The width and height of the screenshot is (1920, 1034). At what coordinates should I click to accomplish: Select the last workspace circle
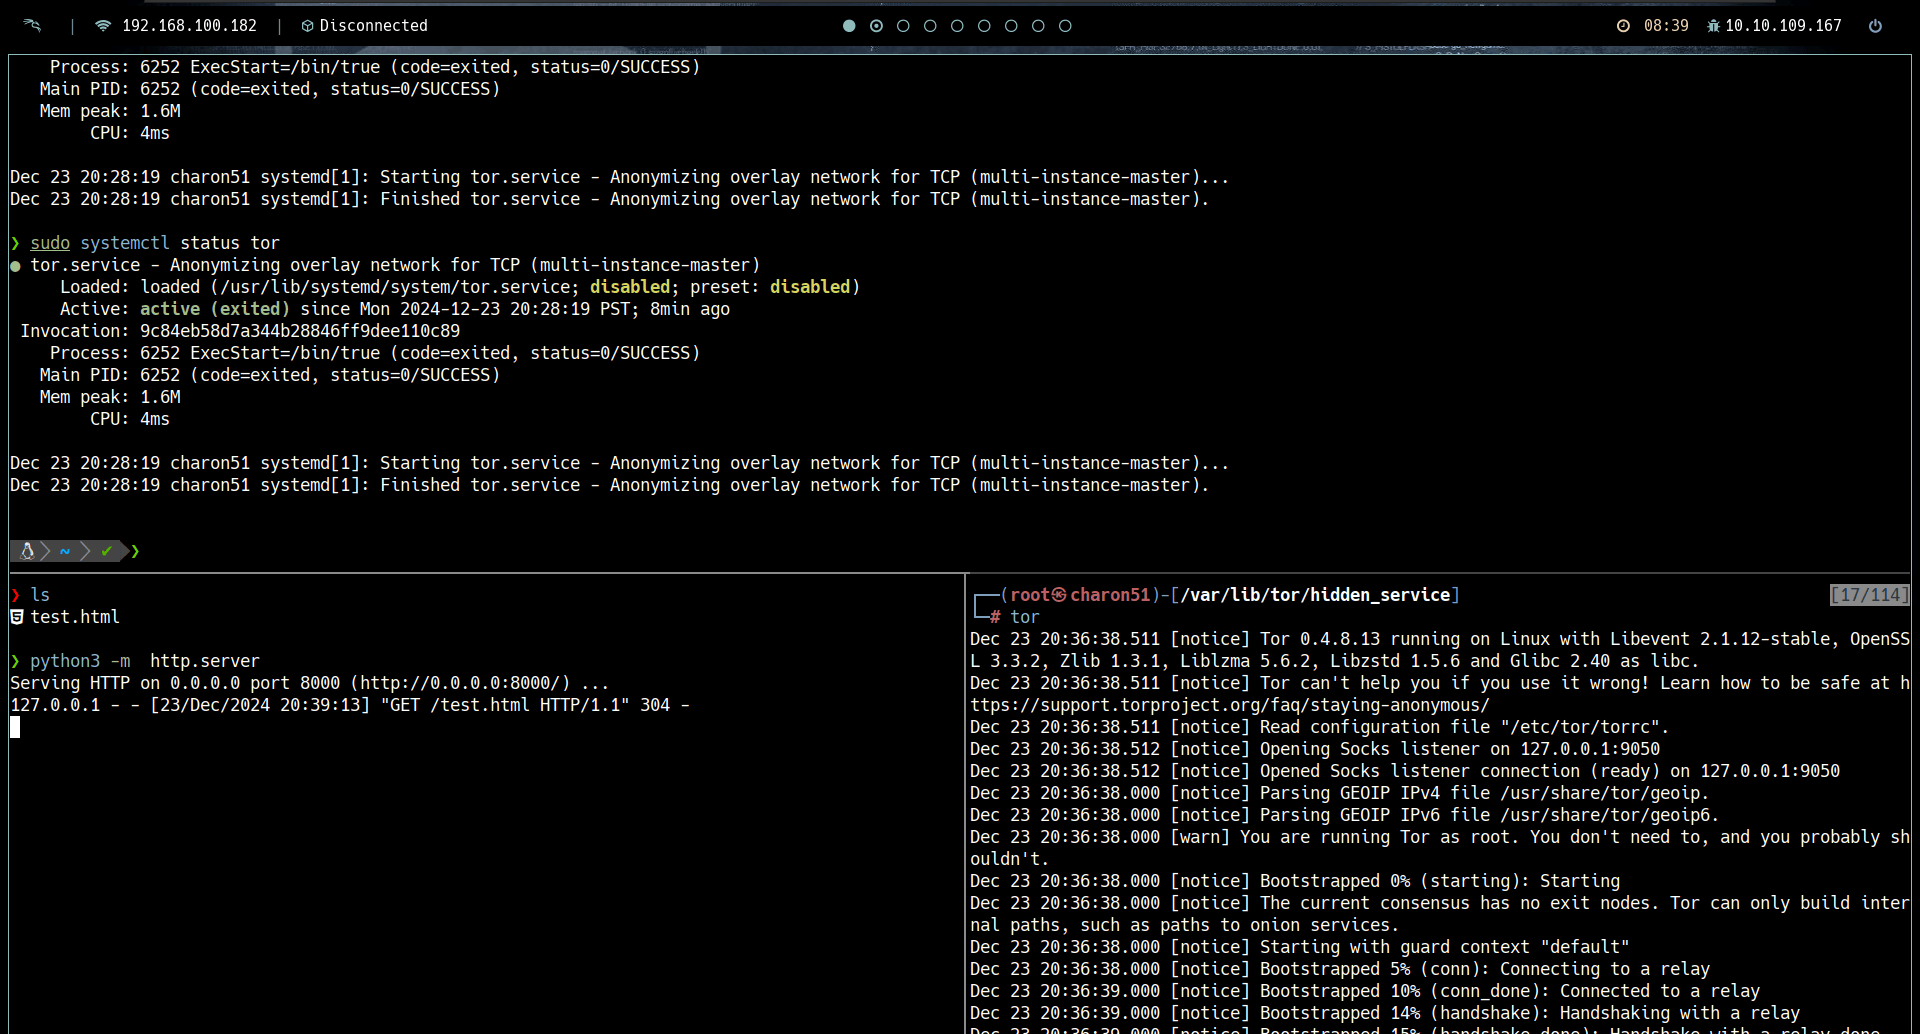1065,26
